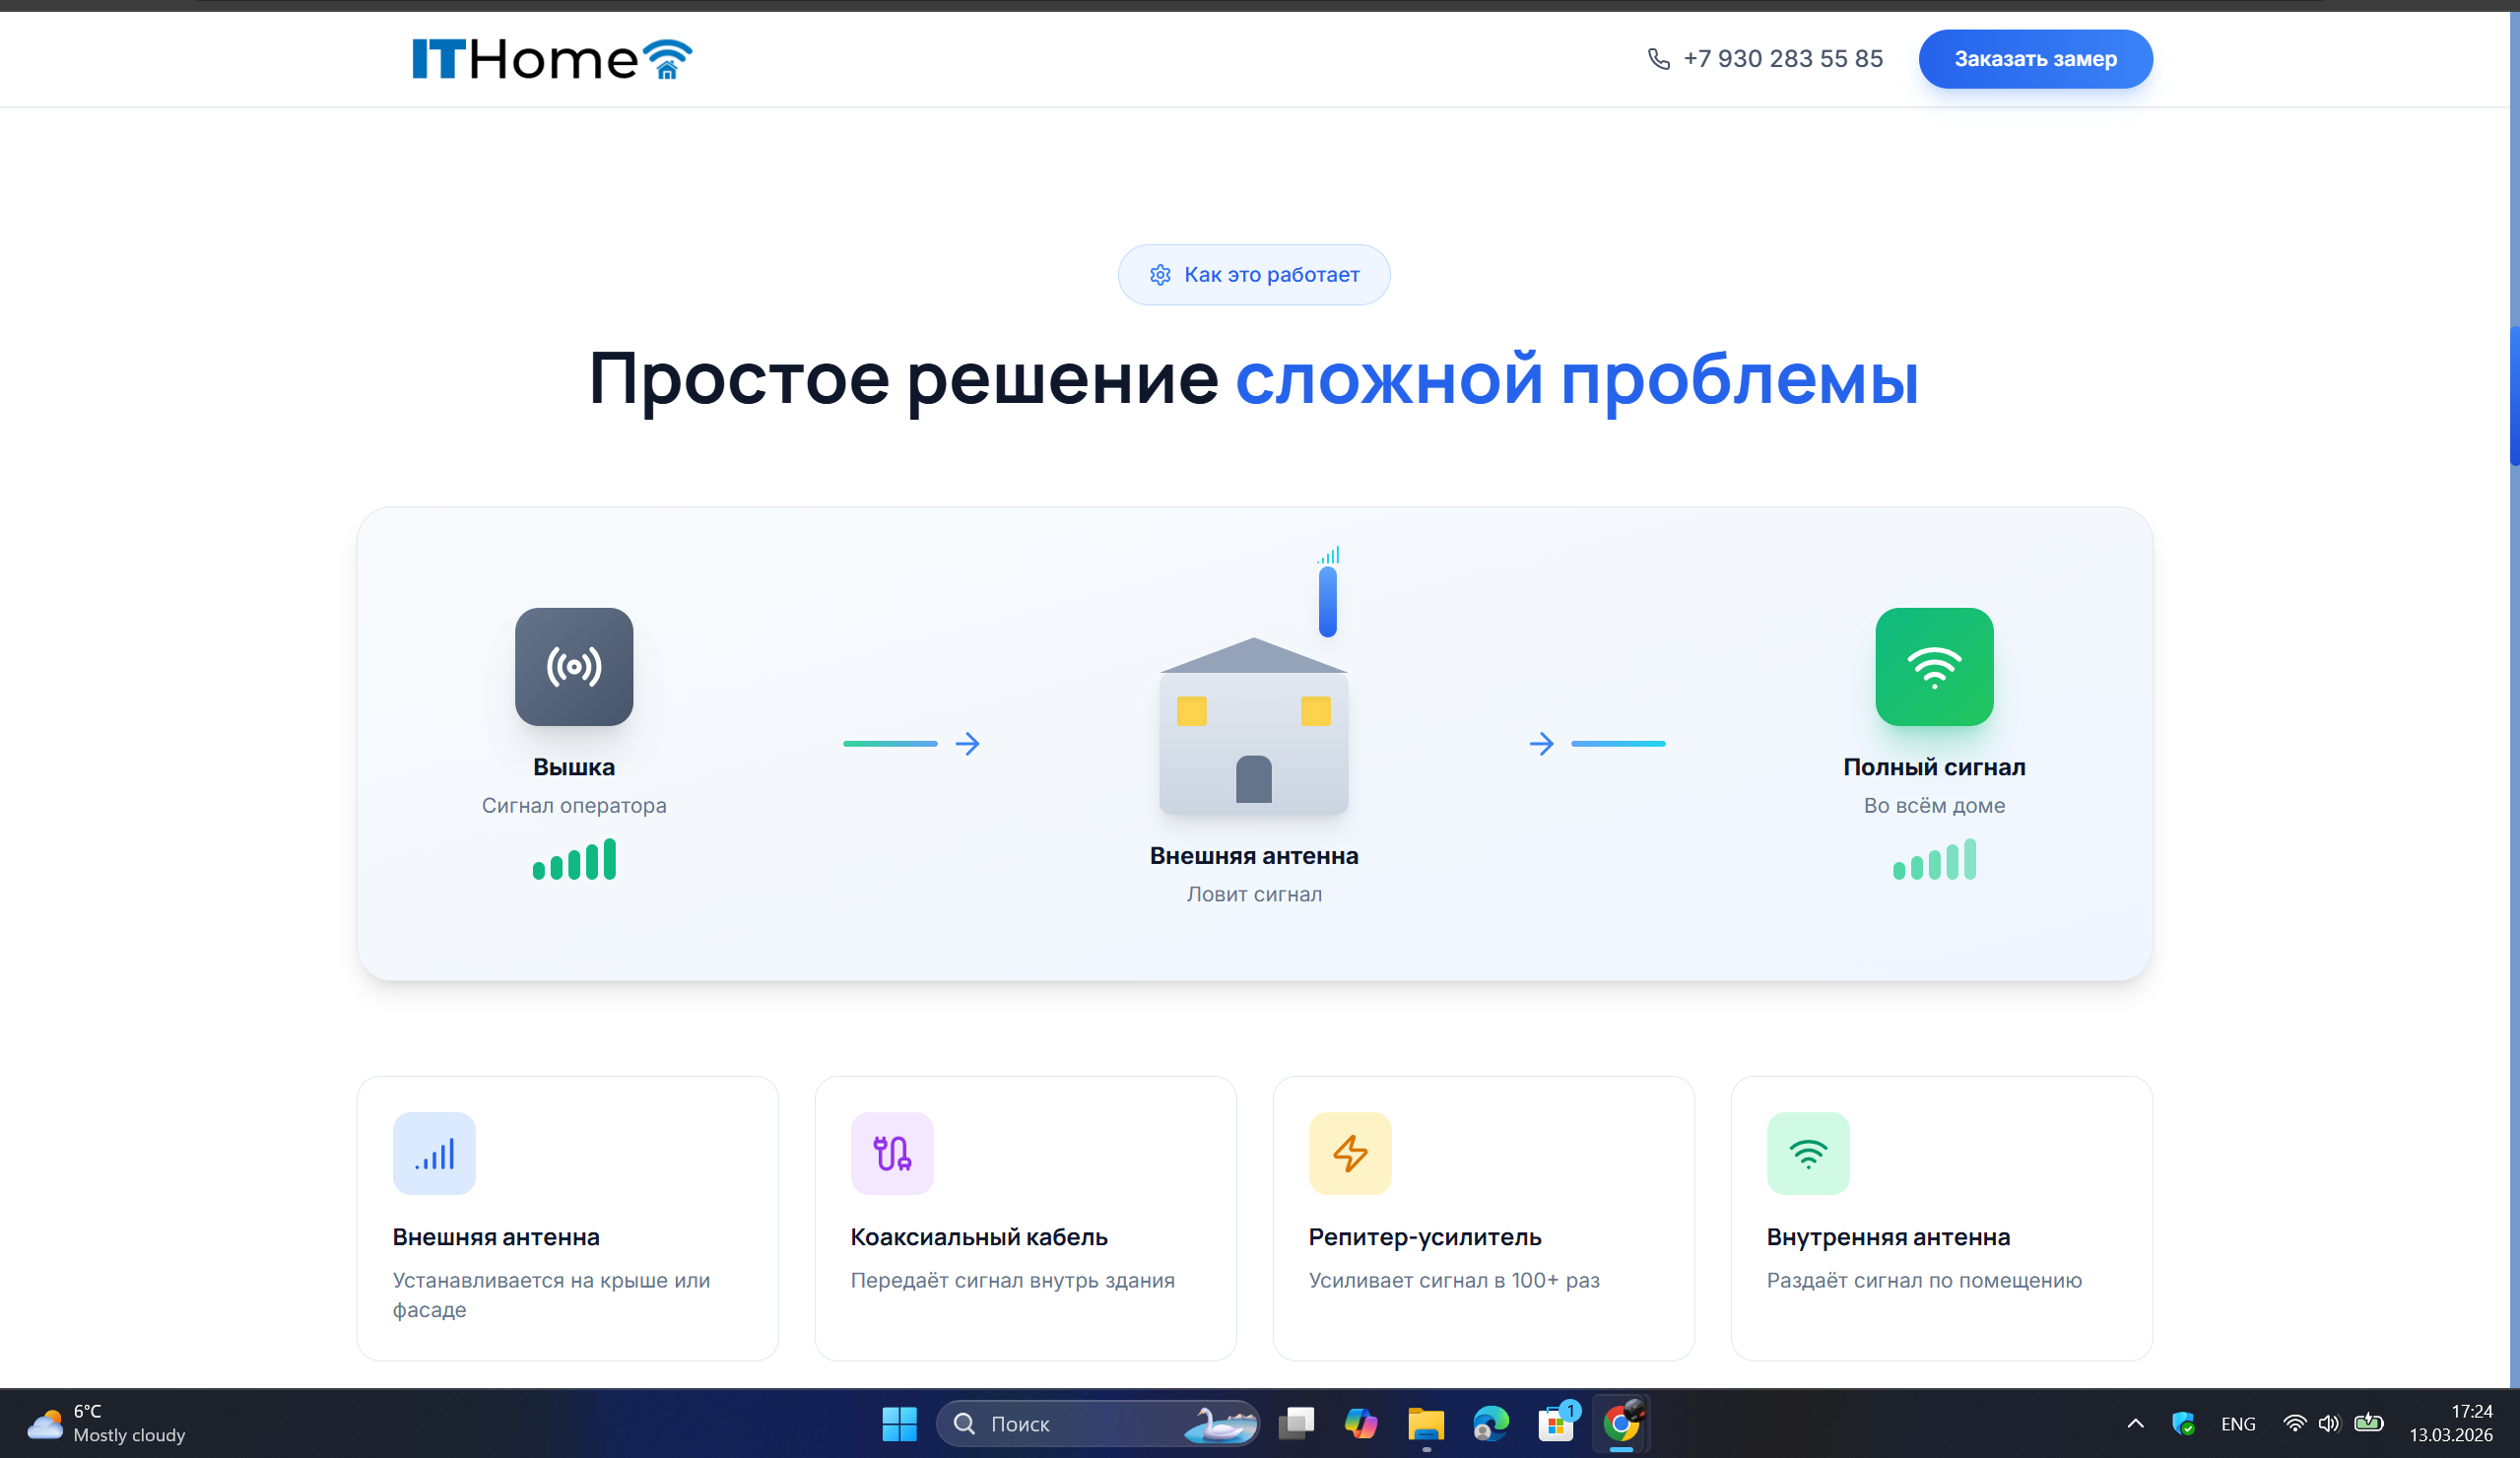Open the Chrome browser from the taskbar
Image resolution: width=2520 pixels, height=1458 pixels.
tap(1621, 1423)
